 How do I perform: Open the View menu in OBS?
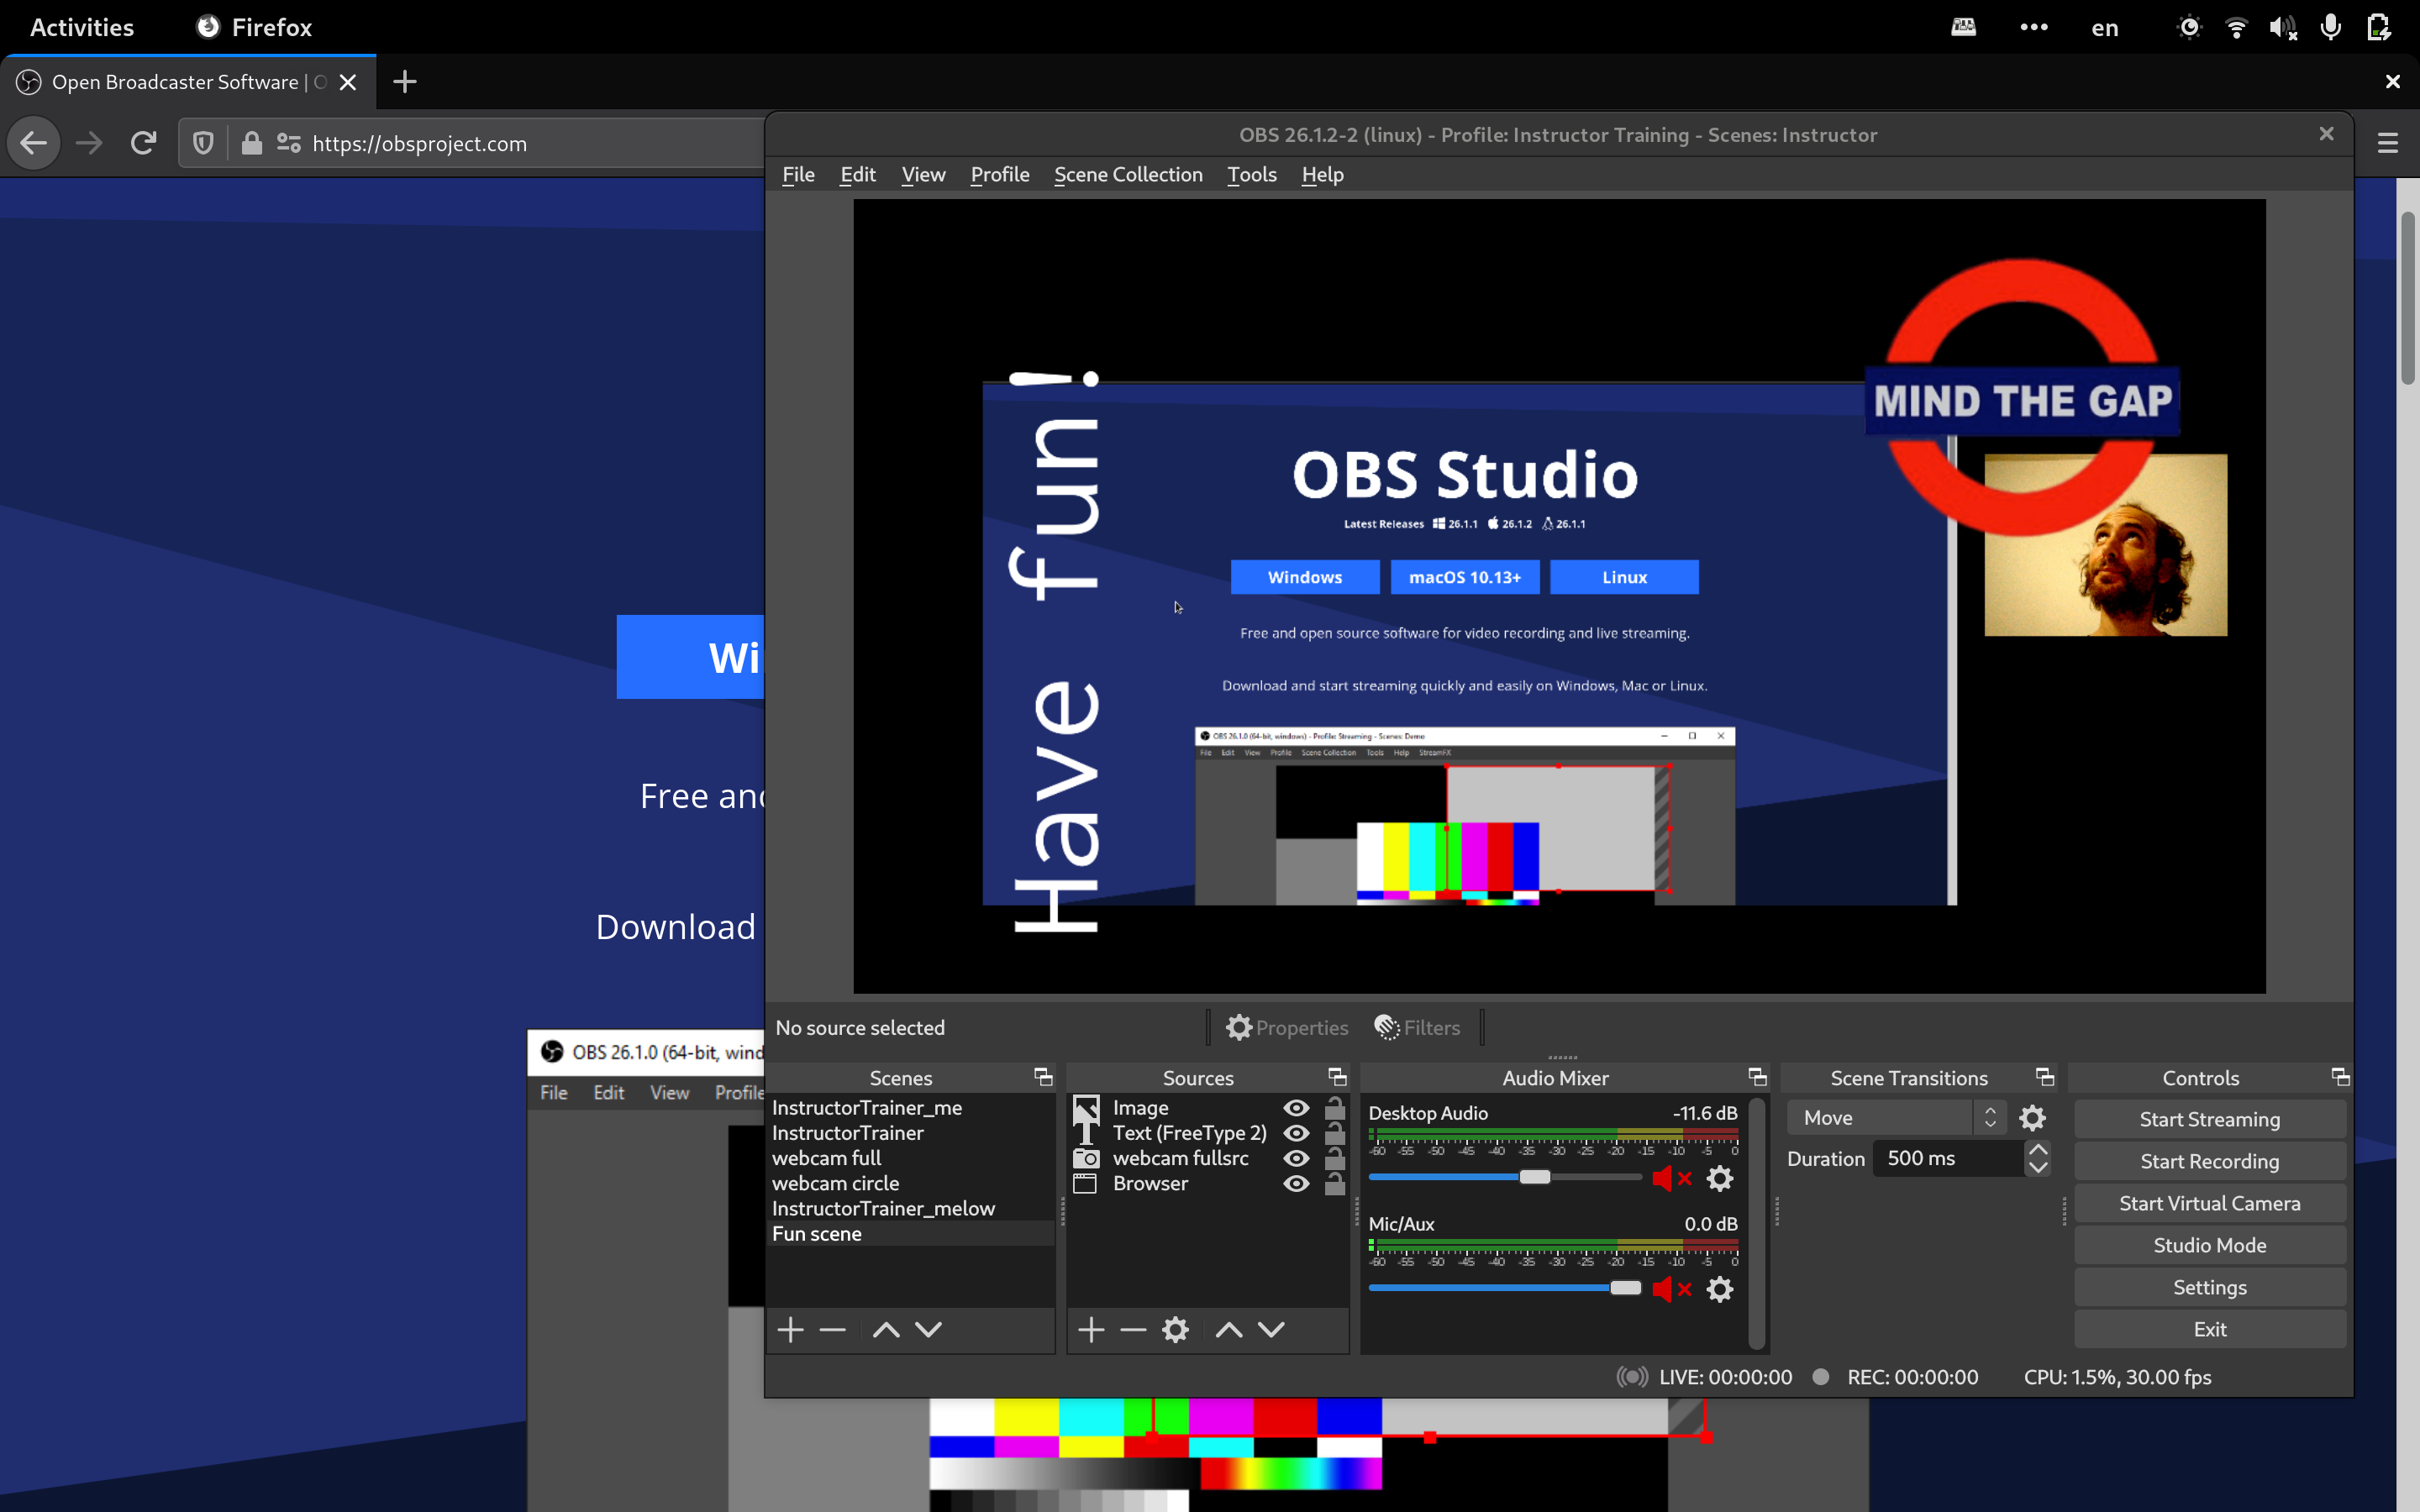pos(922,174)
